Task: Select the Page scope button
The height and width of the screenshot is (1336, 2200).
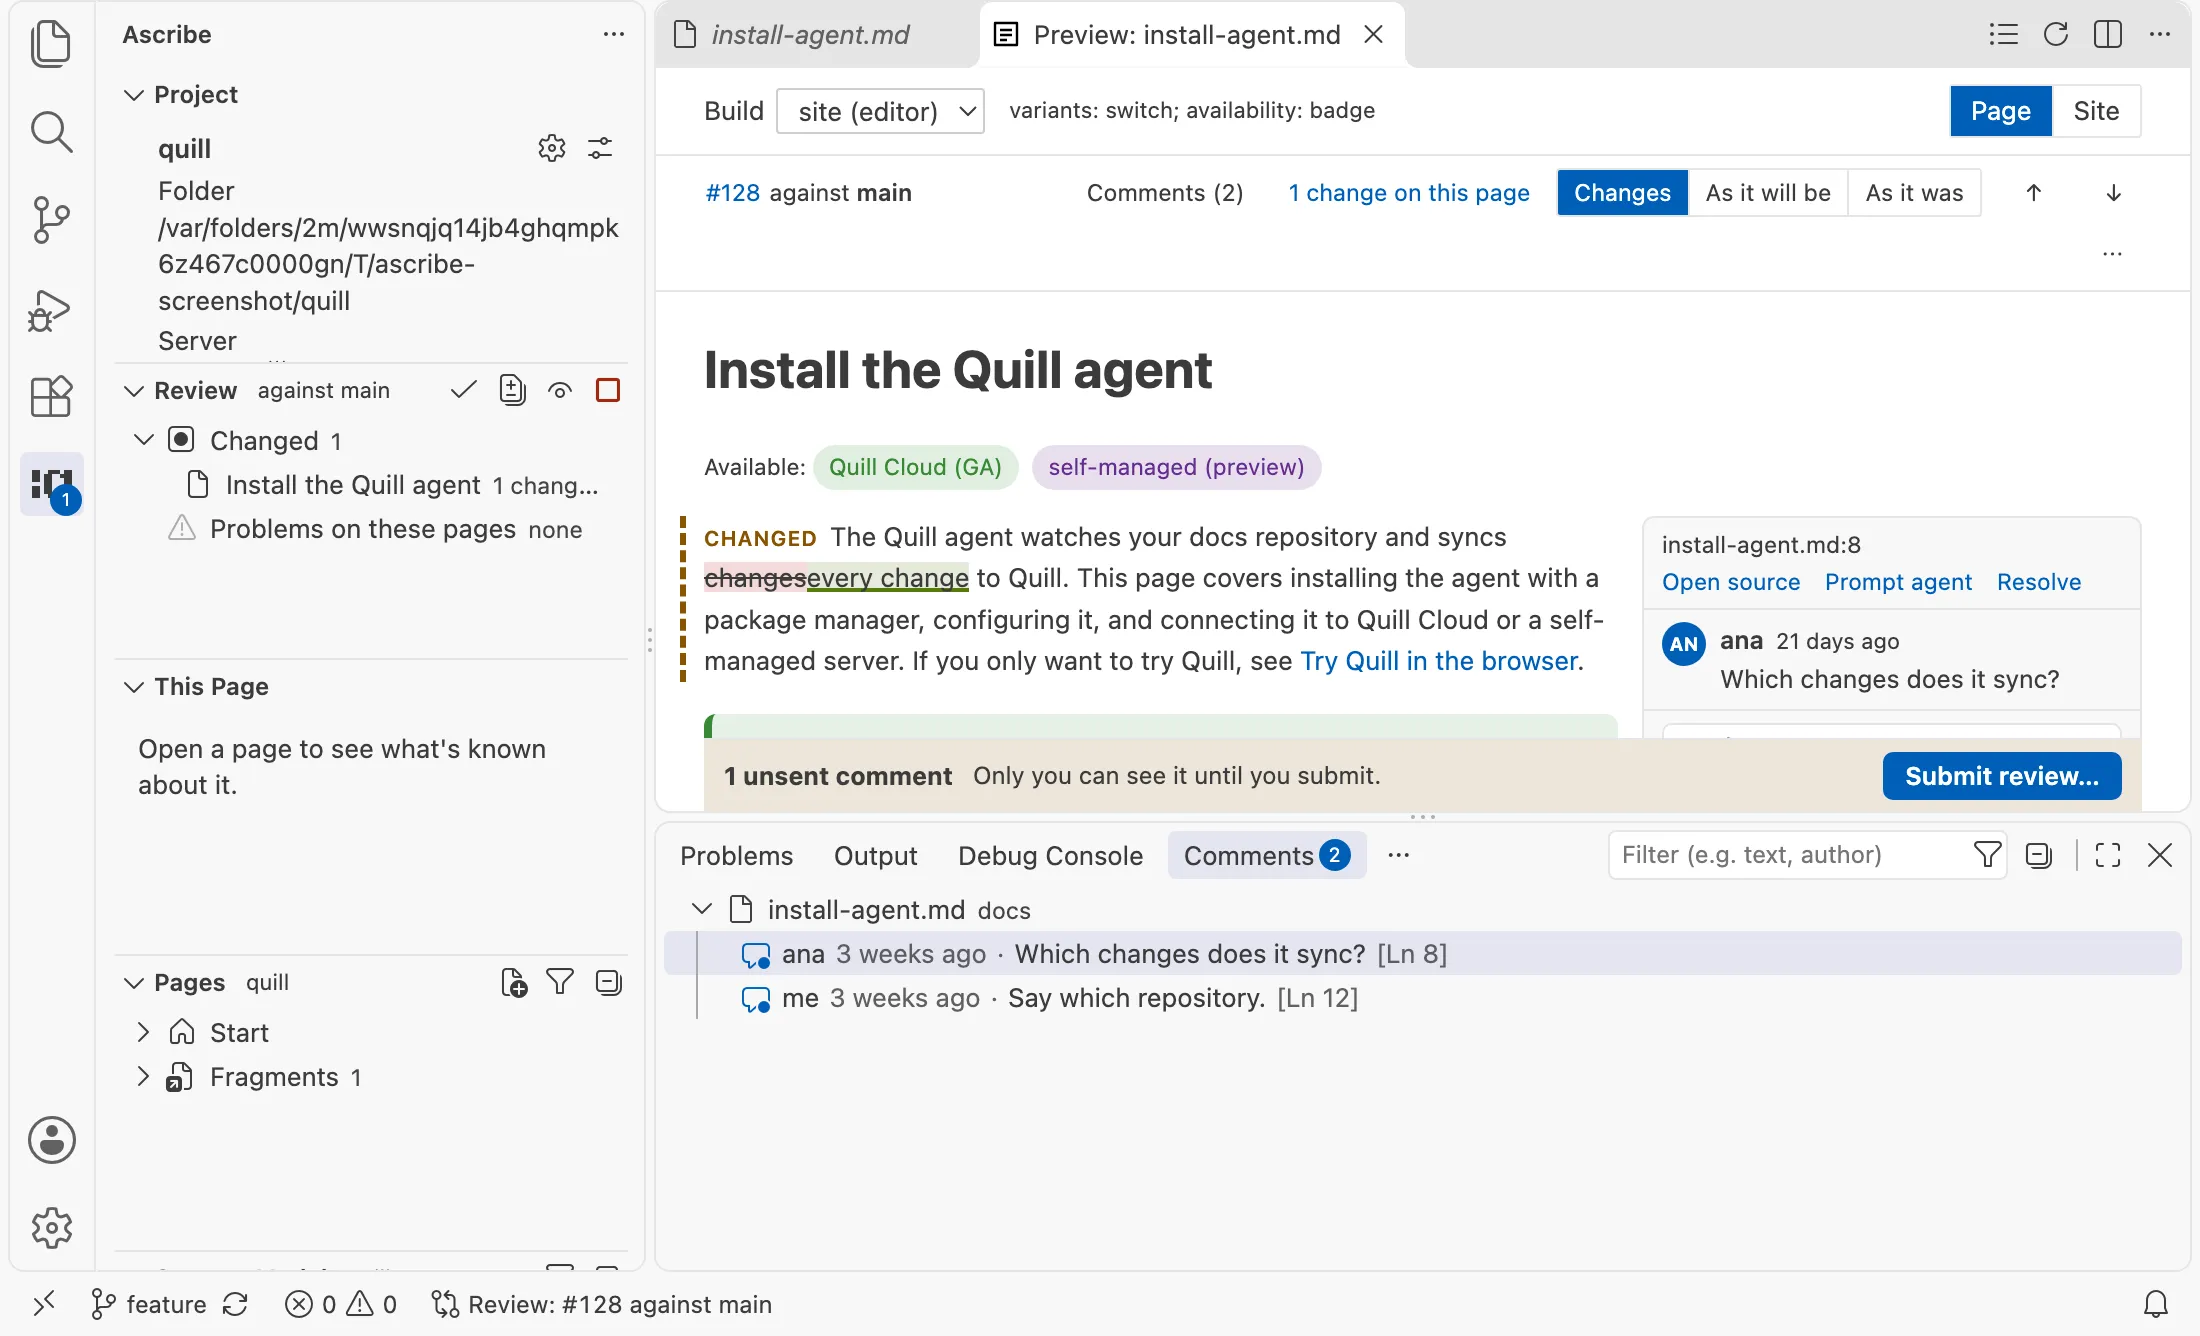Action: [x=2000, y=111]
